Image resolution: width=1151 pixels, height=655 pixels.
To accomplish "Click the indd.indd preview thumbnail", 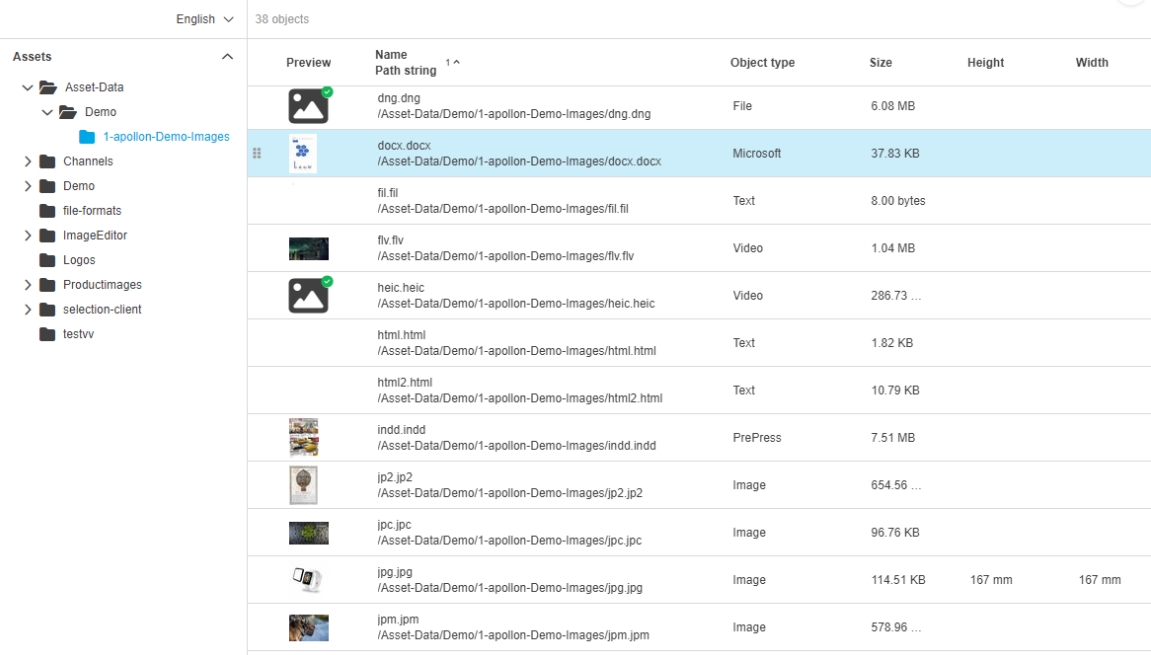I will click(303, 438).
